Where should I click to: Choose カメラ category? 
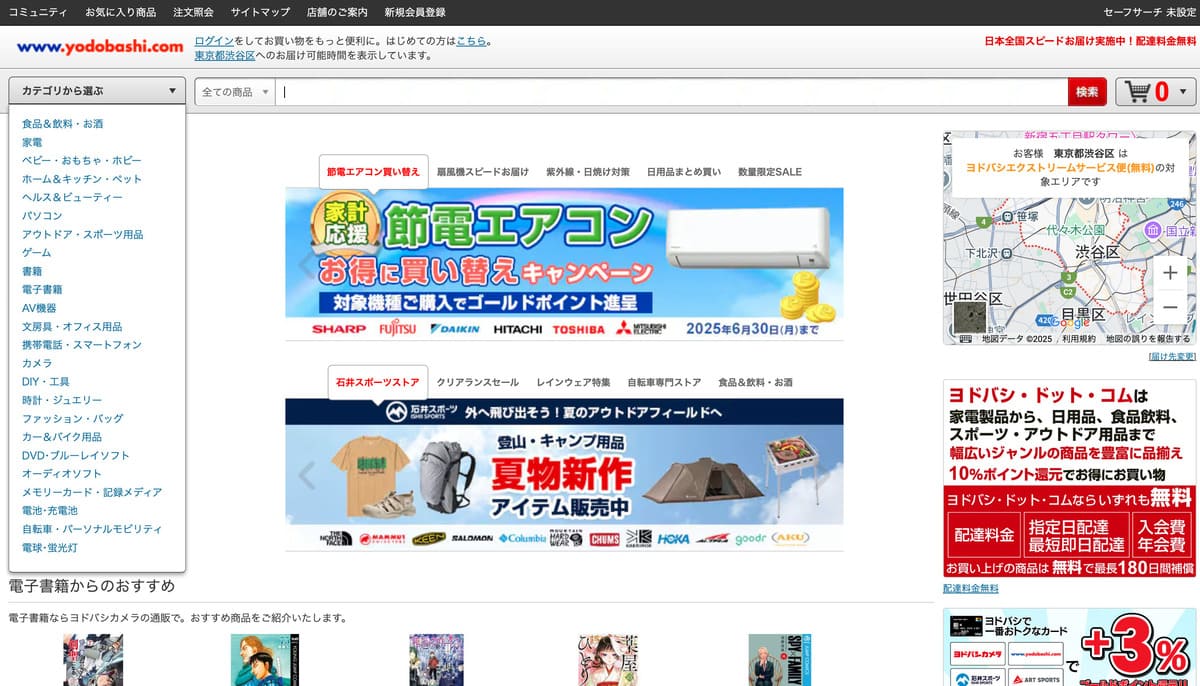click(x=37, y=363)
